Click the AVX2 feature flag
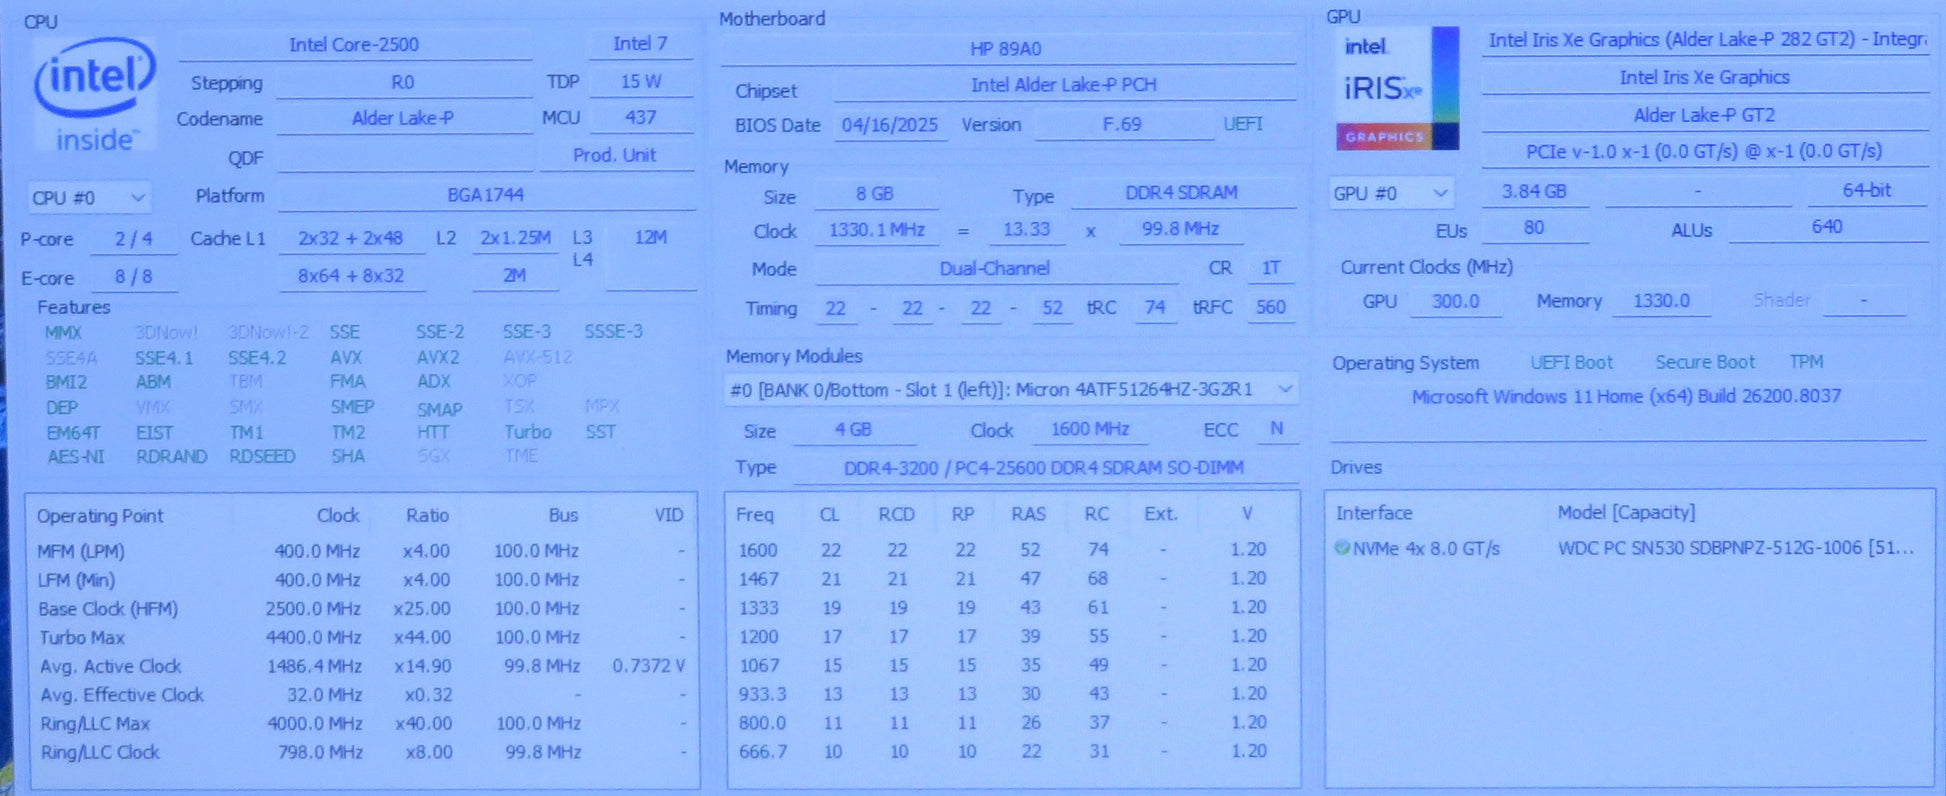This screenshot has width=1946, height=796. click(x=438, y=357)
